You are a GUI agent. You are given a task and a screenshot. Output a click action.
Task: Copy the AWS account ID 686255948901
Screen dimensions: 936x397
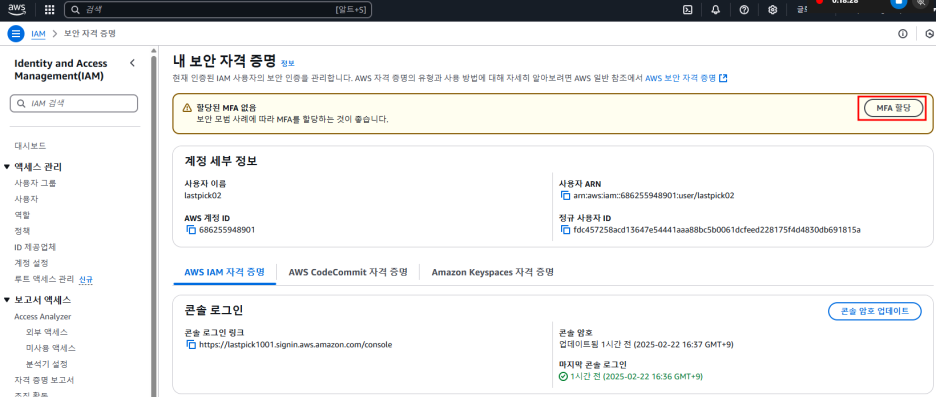click(191, 229)
